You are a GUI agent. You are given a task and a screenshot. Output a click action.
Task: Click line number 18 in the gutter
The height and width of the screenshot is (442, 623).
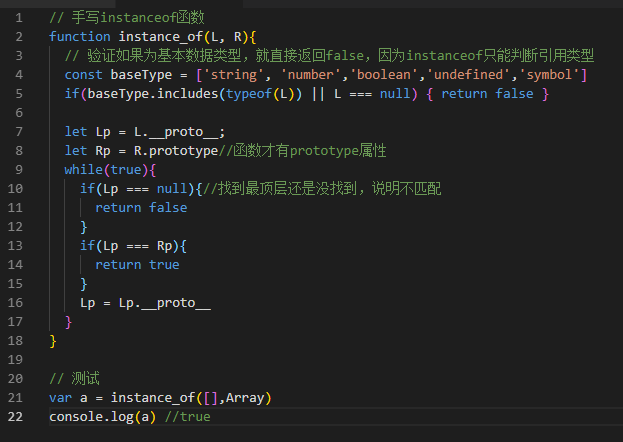(x=15, y=341)
